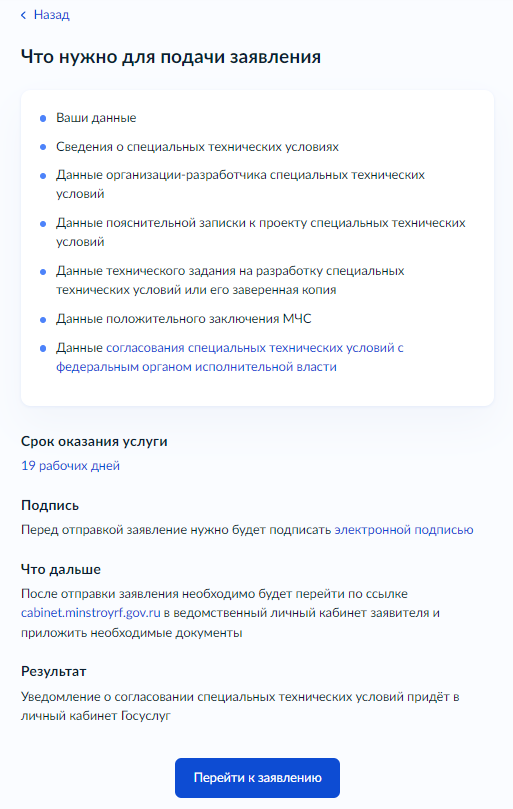The height and width of the screenshot is (809, 513).
Task: Follow the электронной подписью link
Action: tap(404, 530)
